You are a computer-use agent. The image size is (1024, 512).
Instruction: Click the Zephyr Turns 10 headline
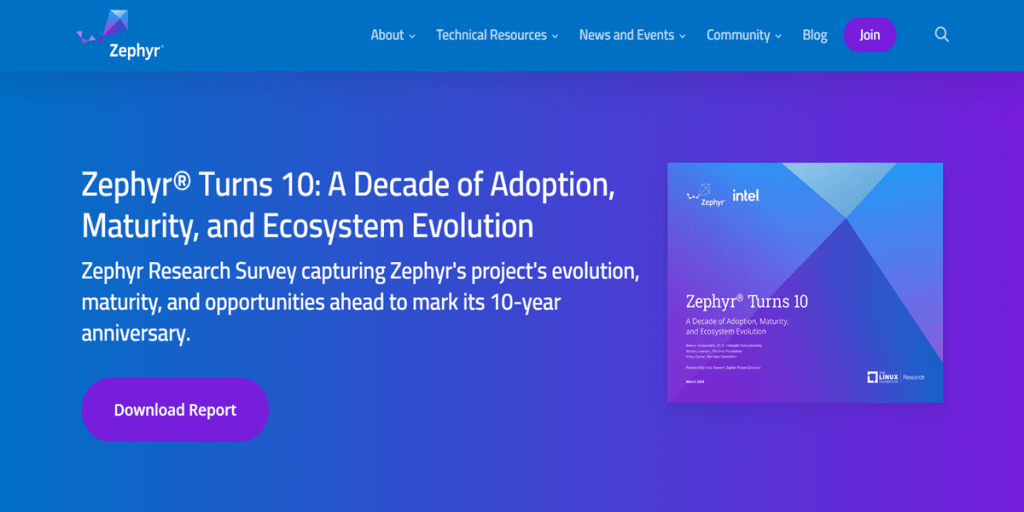coord(348,206)
